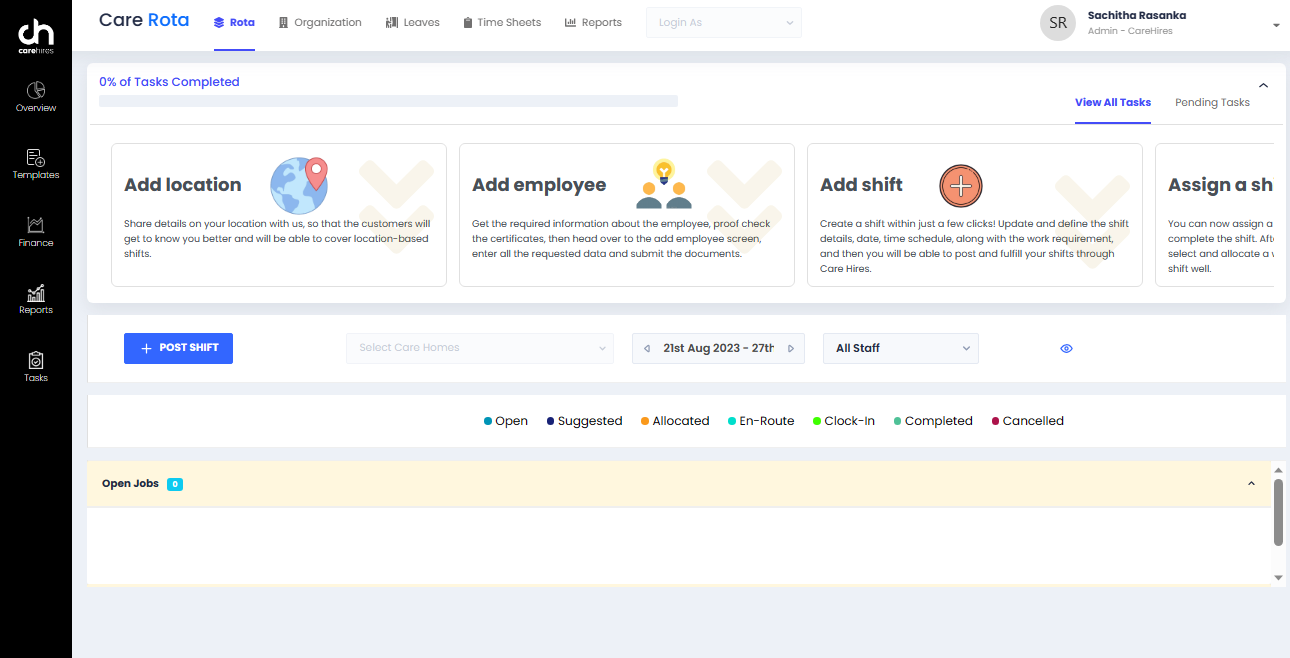Advance the date range with the forward arrow
The width and height of the screenshot is (1290, 658).
789,348
